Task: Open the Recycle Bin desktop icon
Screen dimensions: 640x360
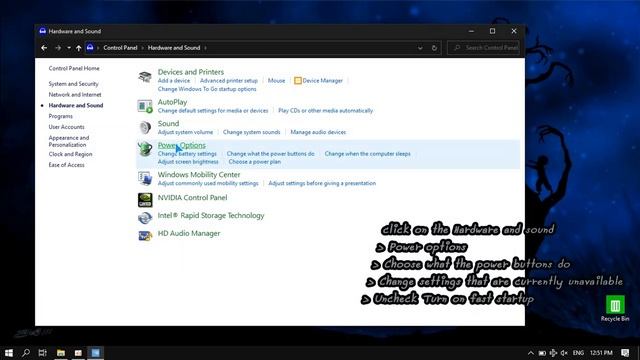Action: point(615,309)
